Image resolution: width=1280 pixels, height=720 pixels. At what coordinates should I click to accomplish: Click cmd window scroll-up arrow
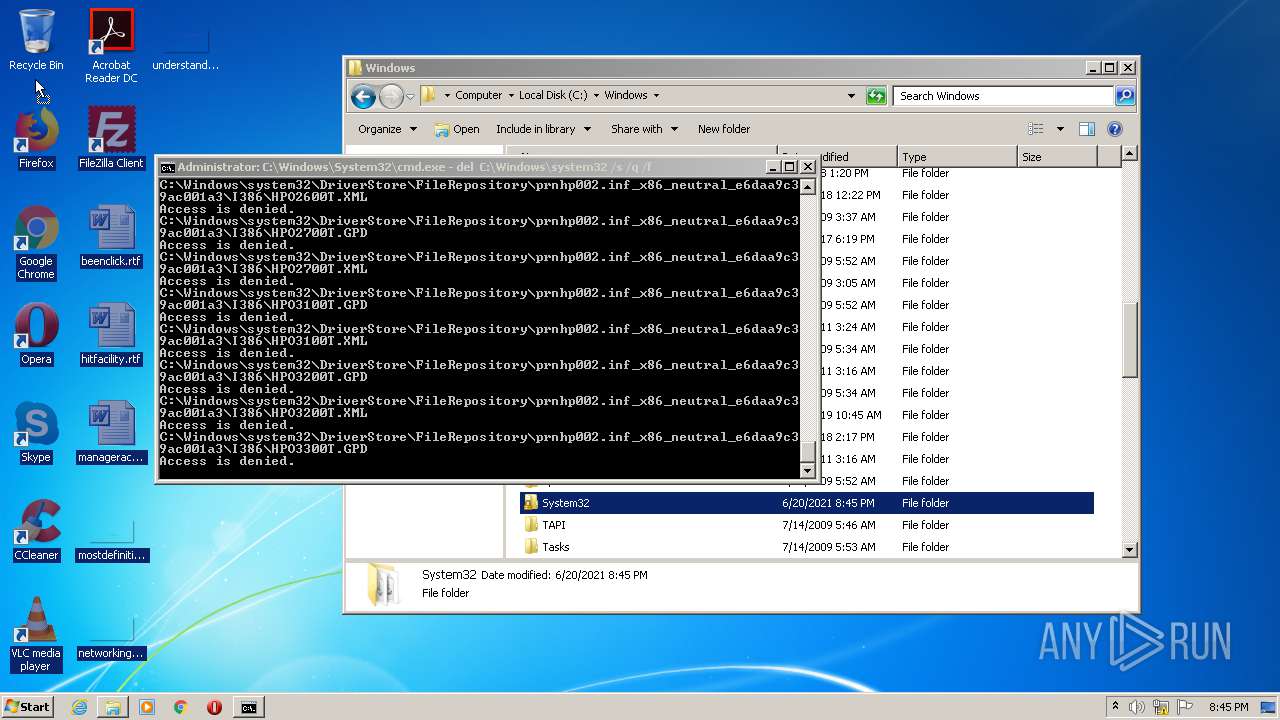coord(808,186)
